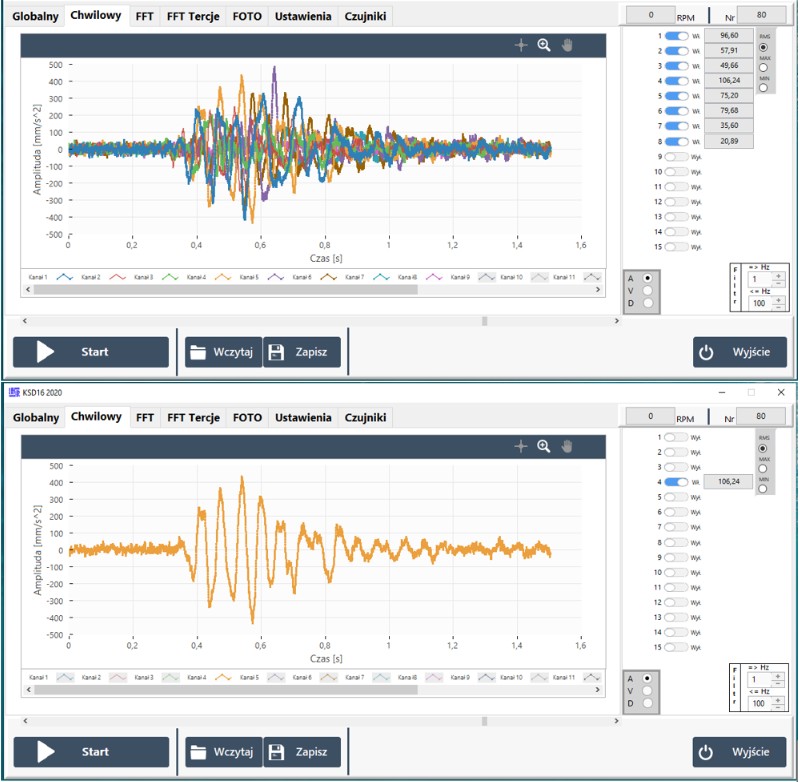Click the Wyjście exit button in the lower window
The width and height of the screenshot is (800, 782).
pyautogui.click(x=740, y=752)
